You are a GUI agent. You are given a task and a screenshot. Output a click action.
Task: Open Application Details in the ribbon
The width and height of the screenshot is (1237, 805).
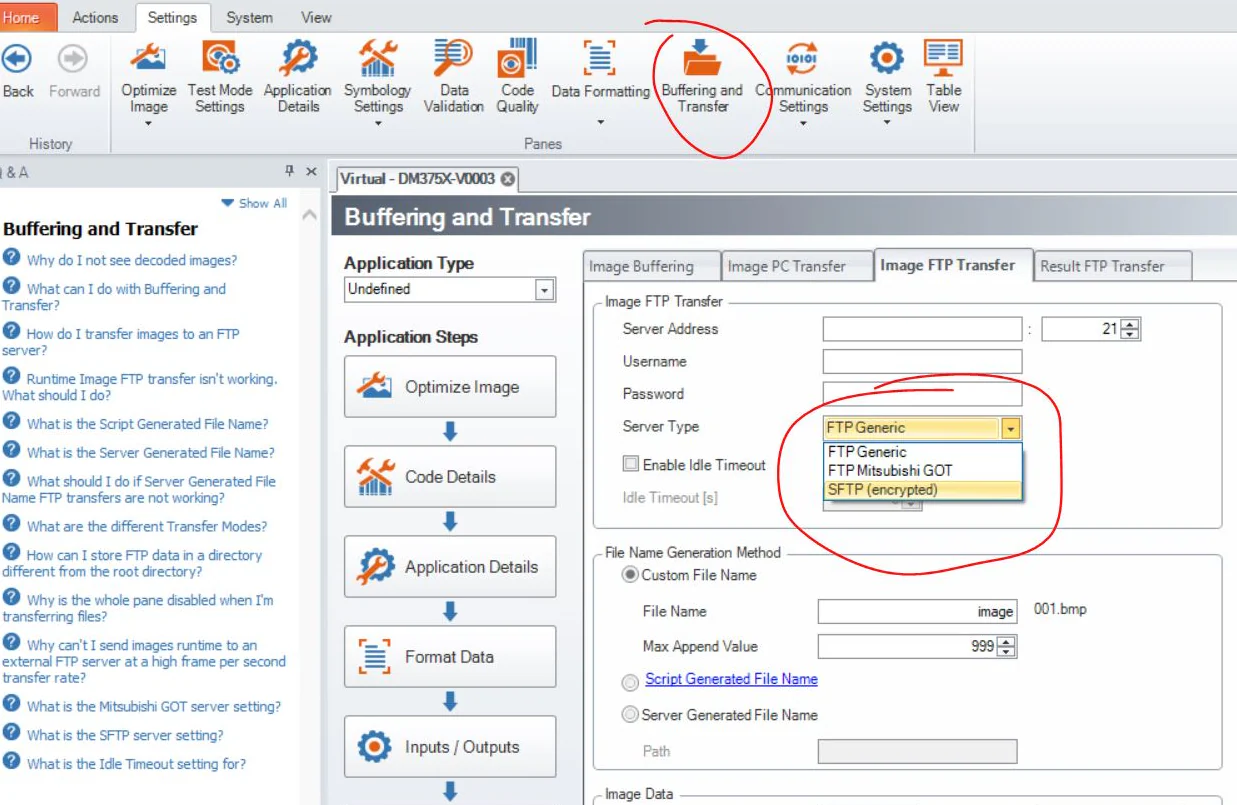298,60
